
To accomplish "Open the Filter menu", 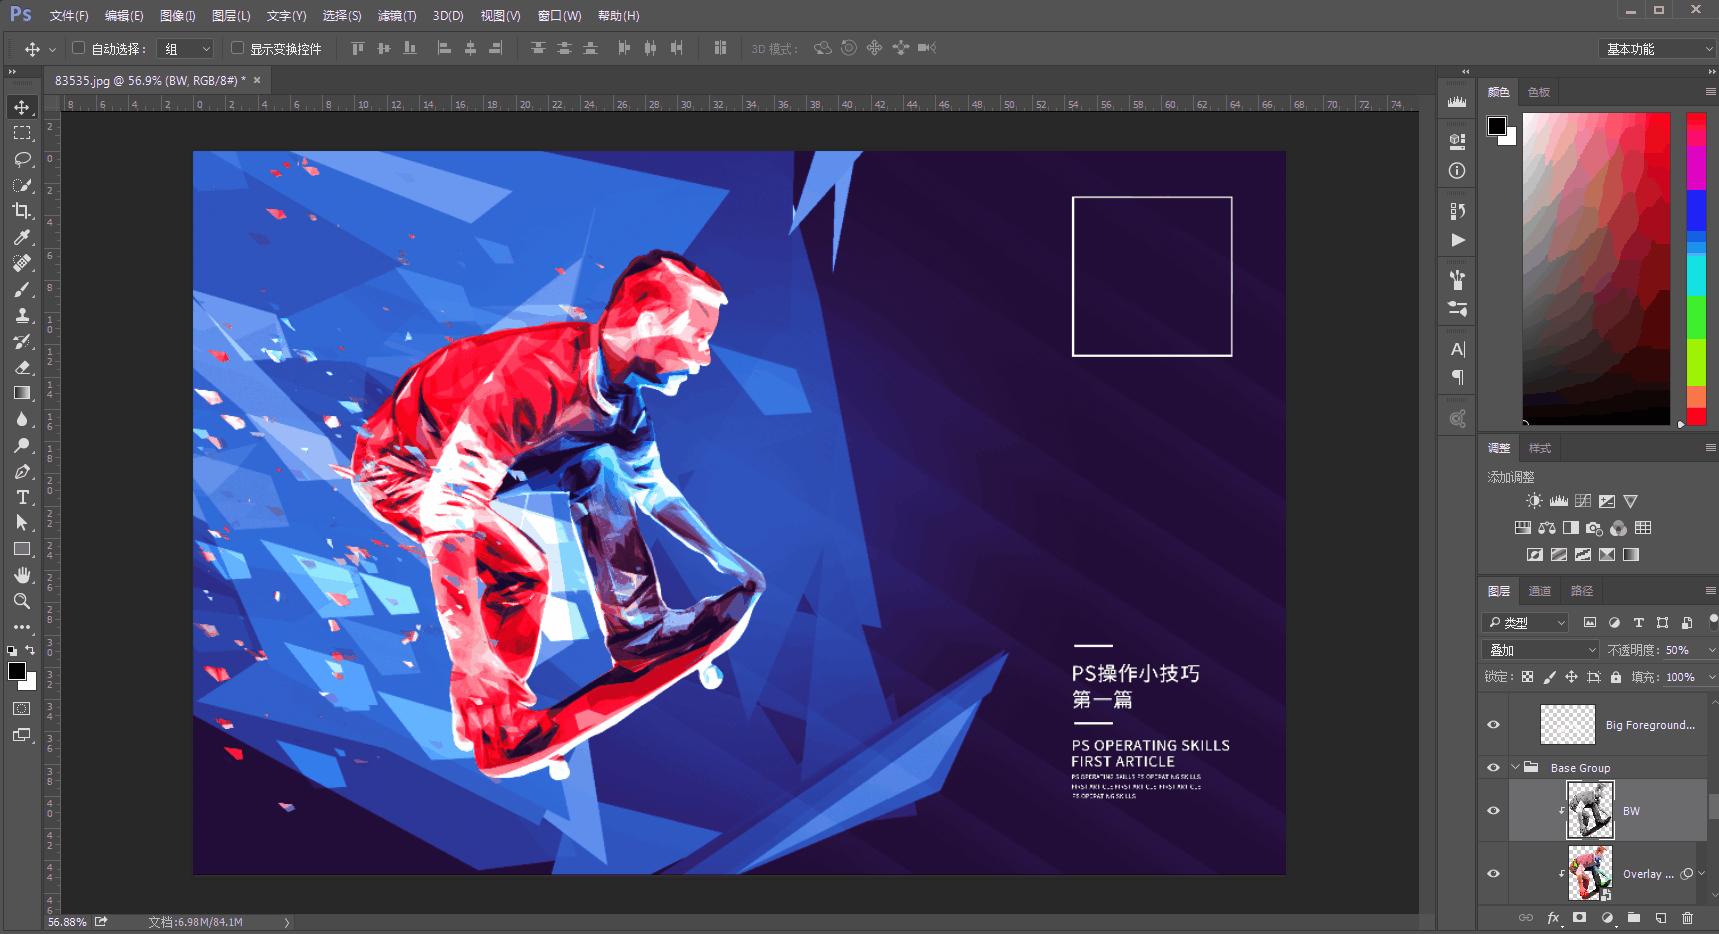I will point(396,16).
